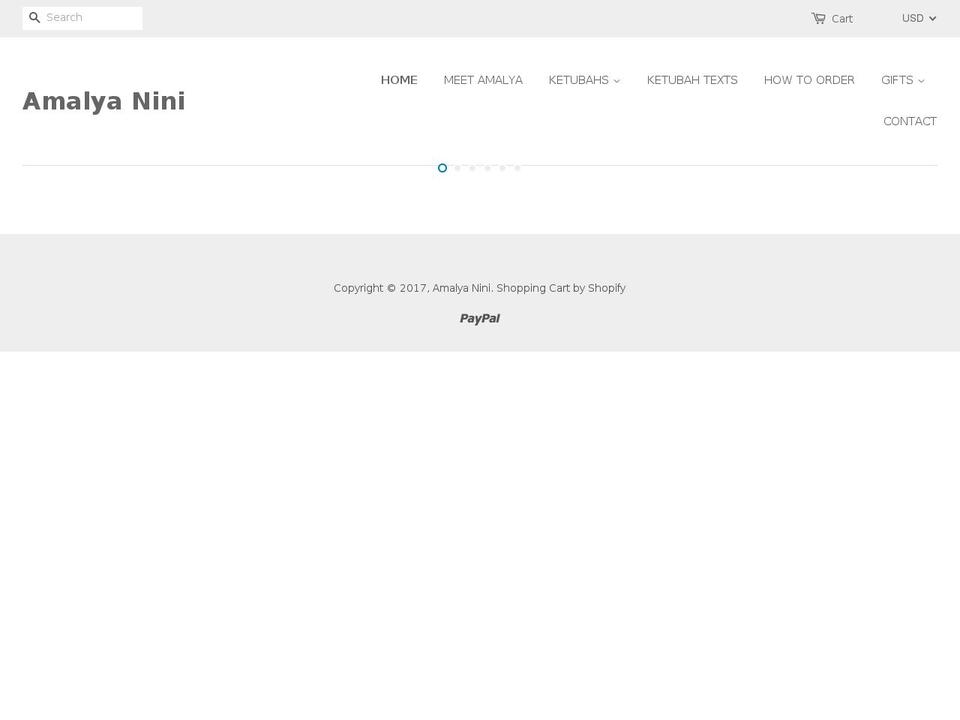Select the last slideshow indicator dot
The width and height of the screenshot is (960, 720).
(x=517, y=168)
